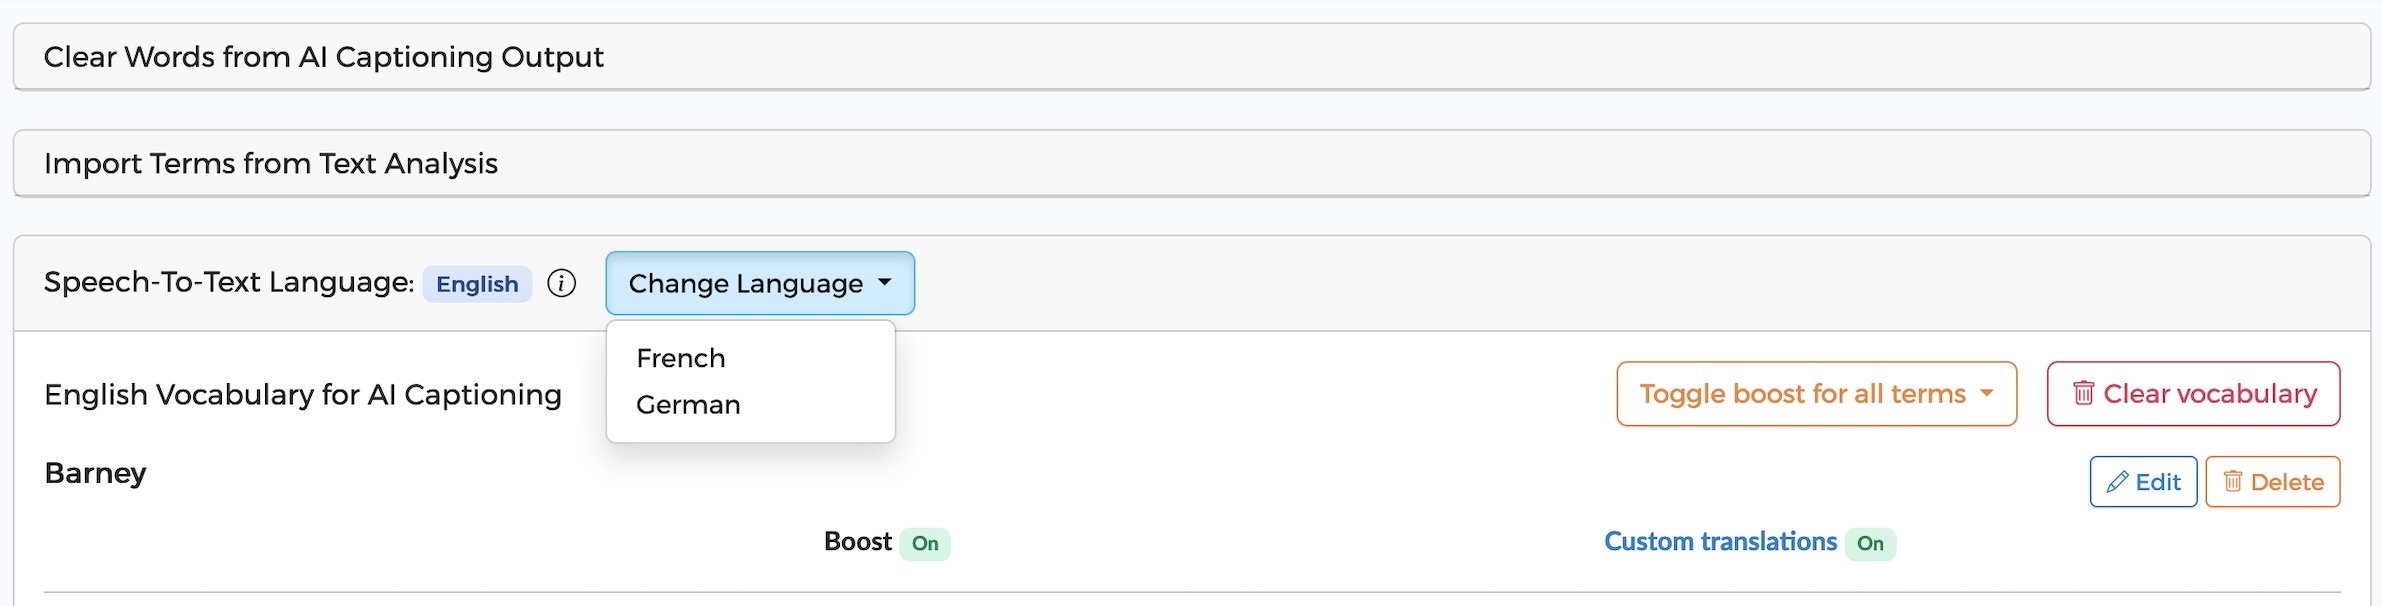This screenshot has width=2382, height=606.
Task: Click the Clear vocabulary button
Action: (2193, 393)
